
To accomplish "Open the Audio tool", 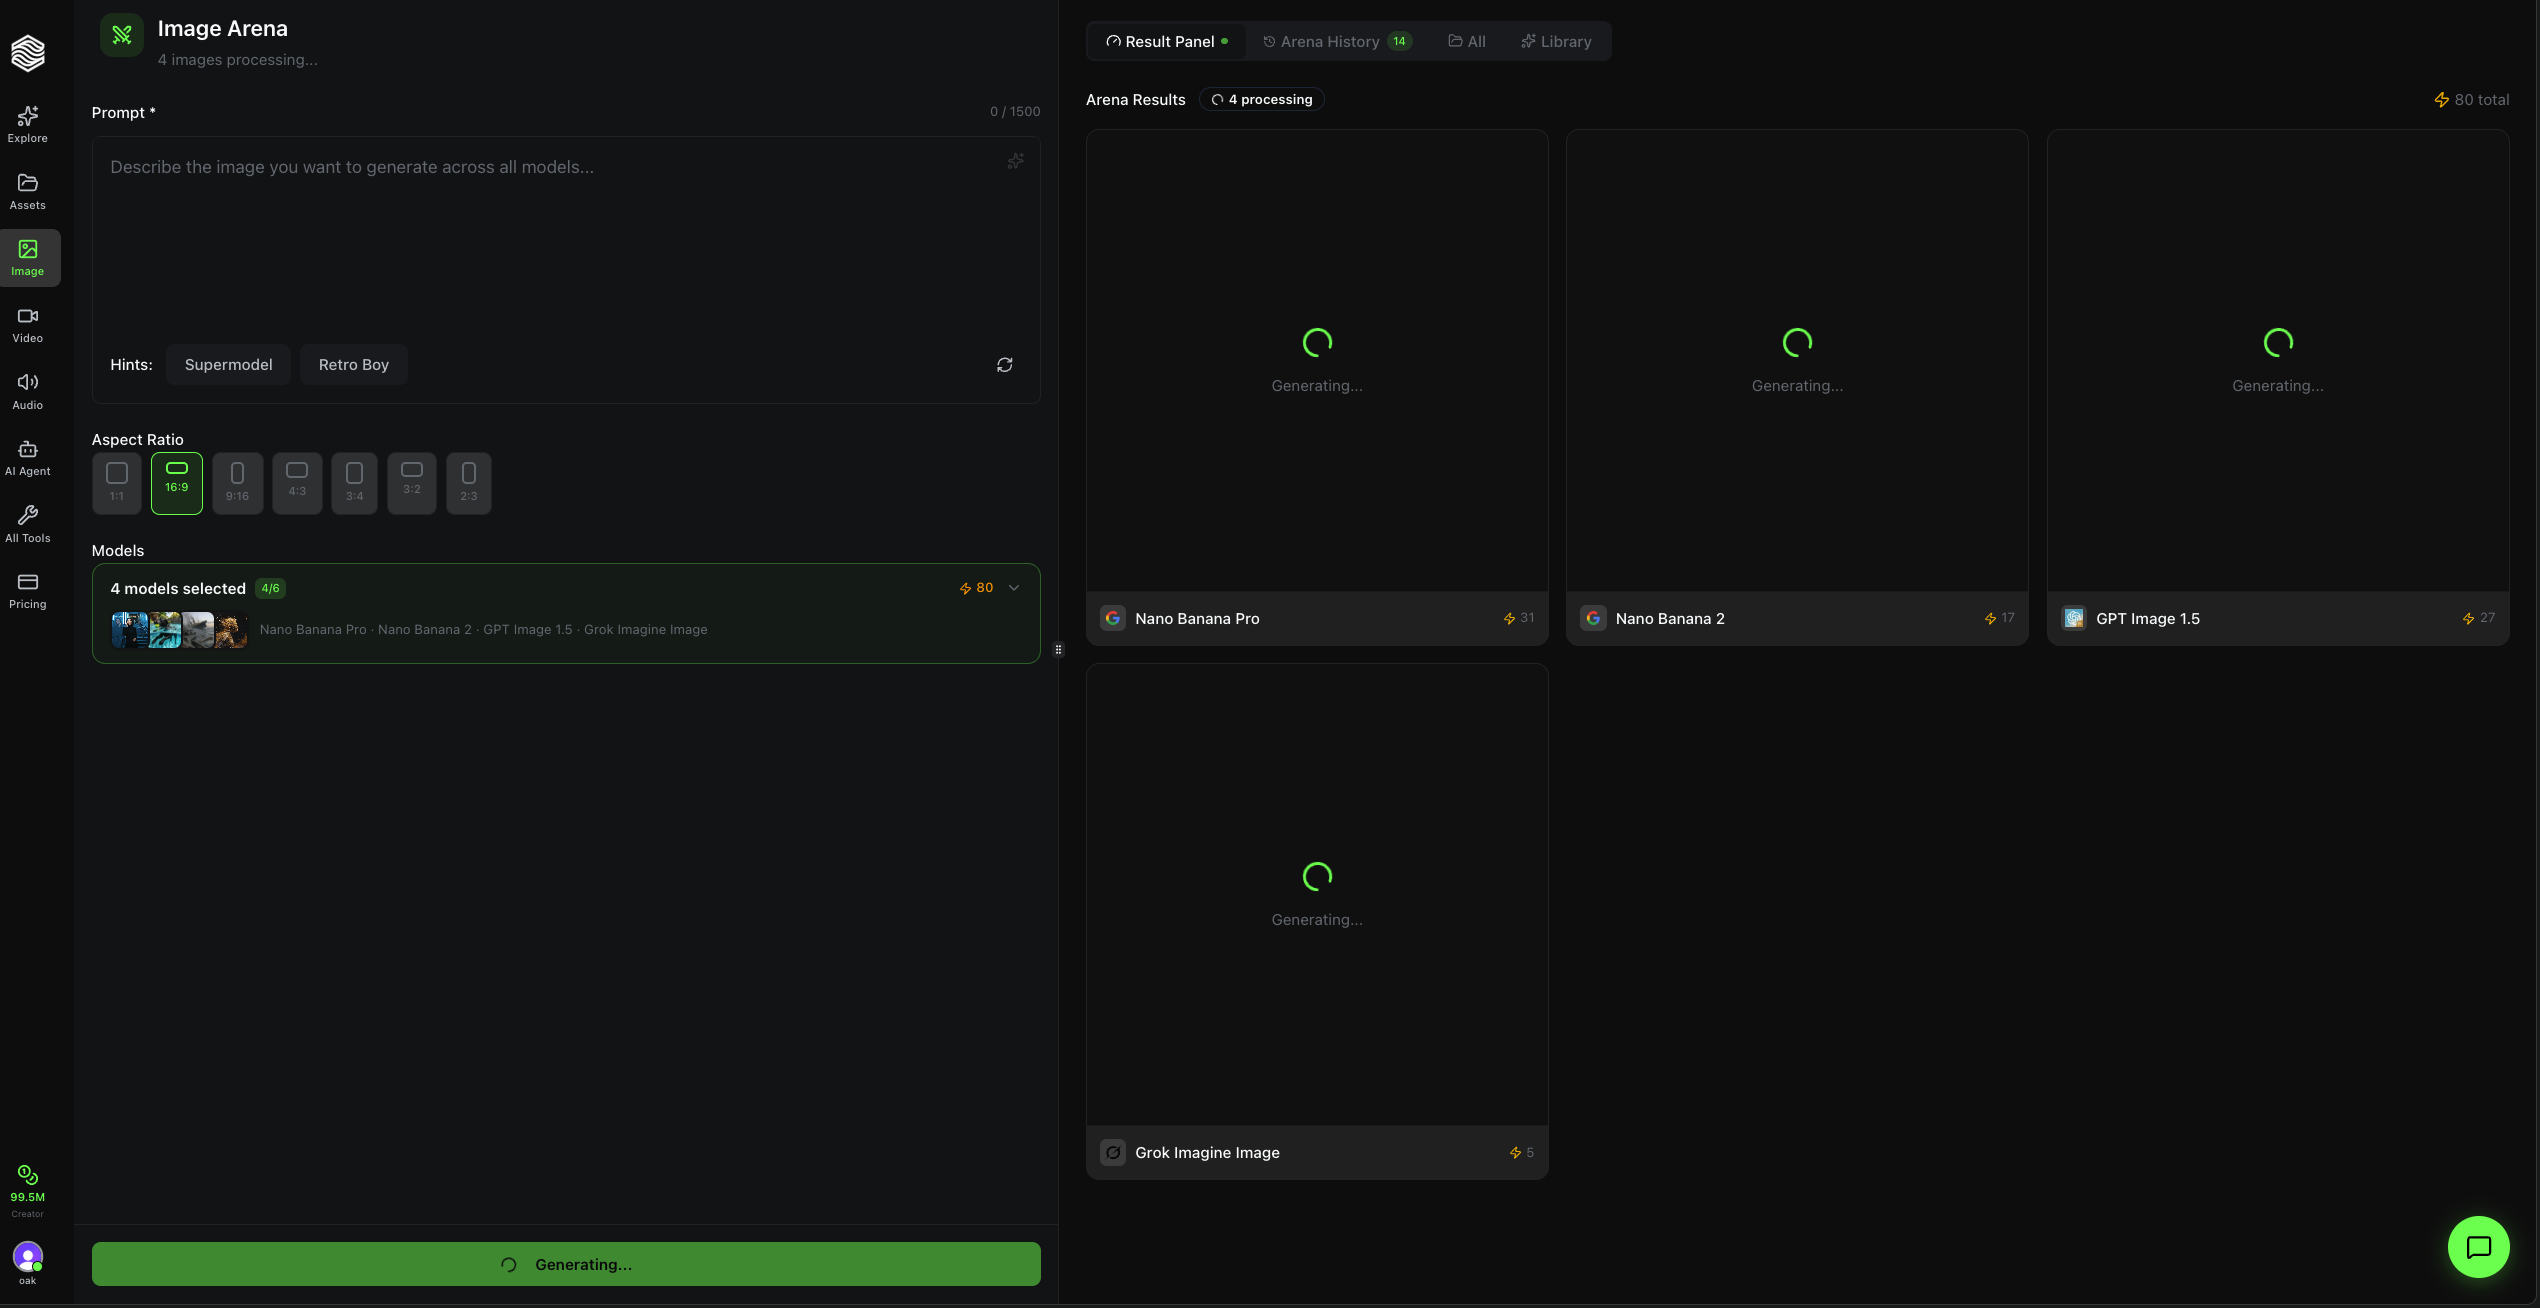I will pyautogui.click(x=27, y=389).
